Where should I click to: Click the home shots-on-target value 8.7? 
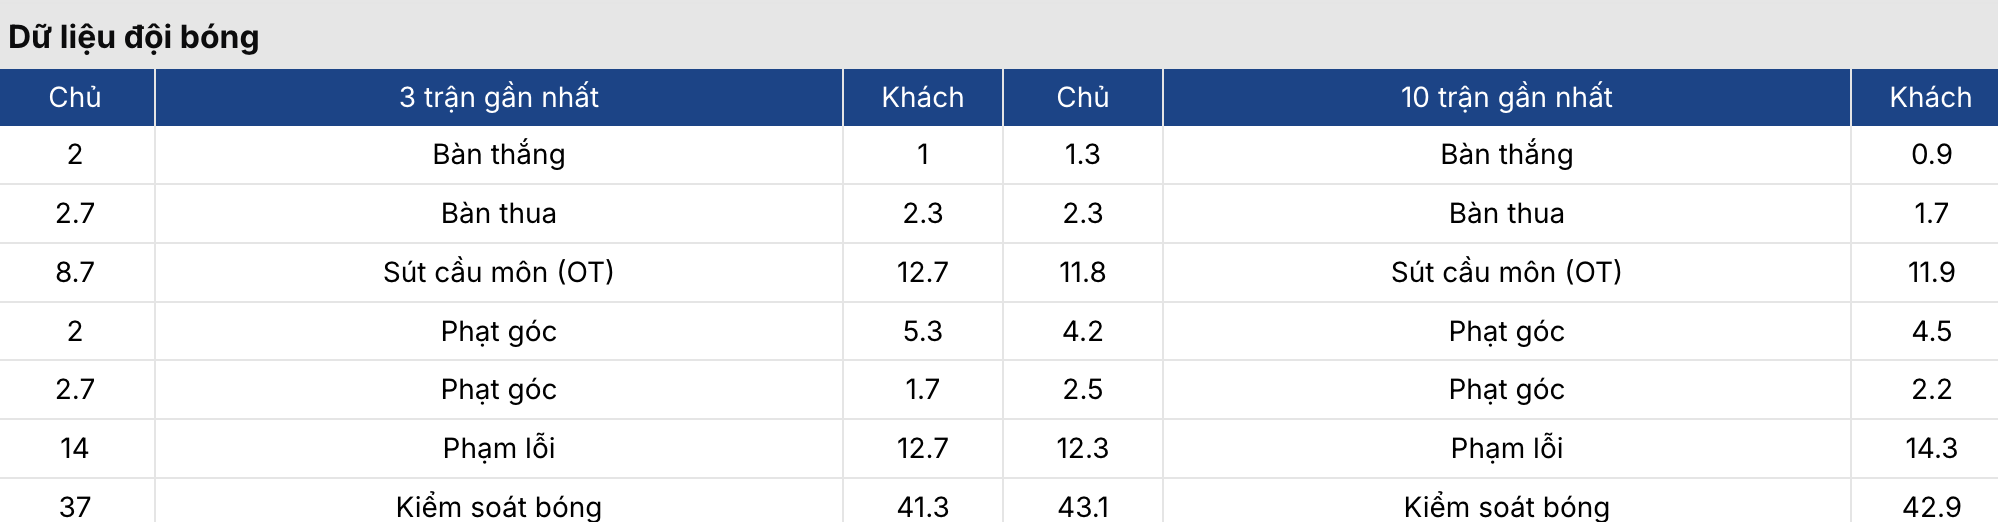pyautogui.click(x=75, y=272)
